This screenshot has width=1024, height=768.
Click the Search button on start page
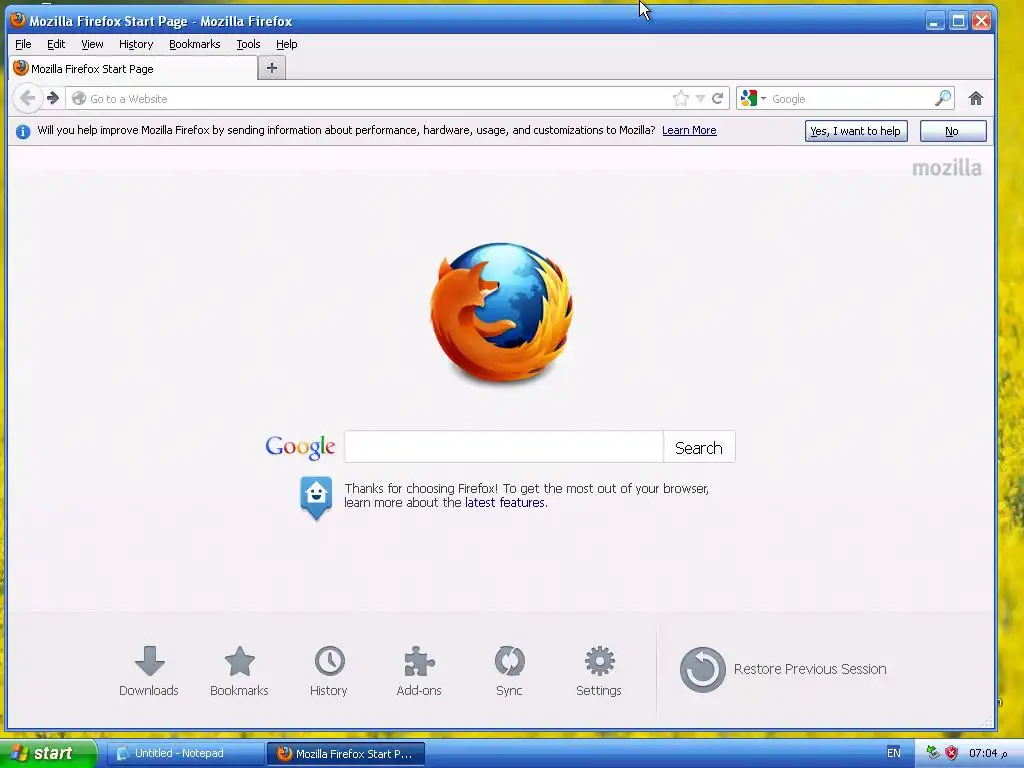(699, 447)
